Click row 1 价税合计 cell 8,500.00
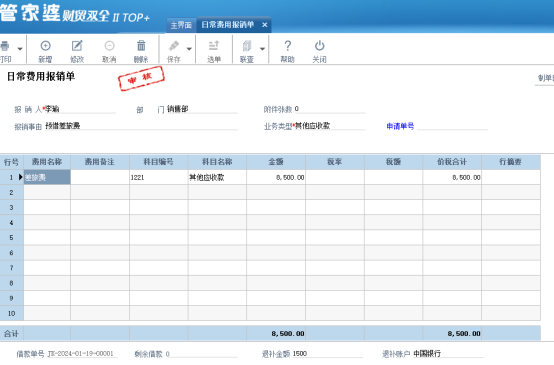The width and height of the screenshot is (554, 365). pyautogui.click(x=452, y=177)
